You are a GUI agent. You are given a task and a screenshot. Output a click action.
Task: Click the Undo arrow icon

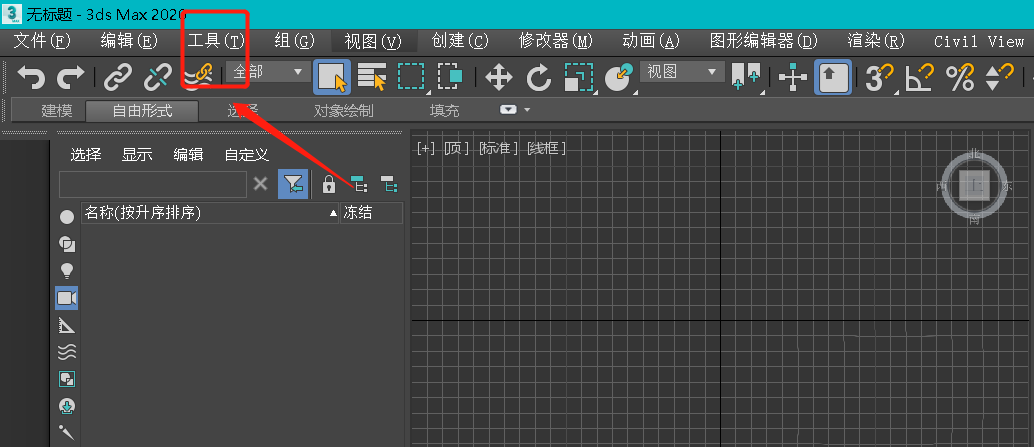(32, 77)
